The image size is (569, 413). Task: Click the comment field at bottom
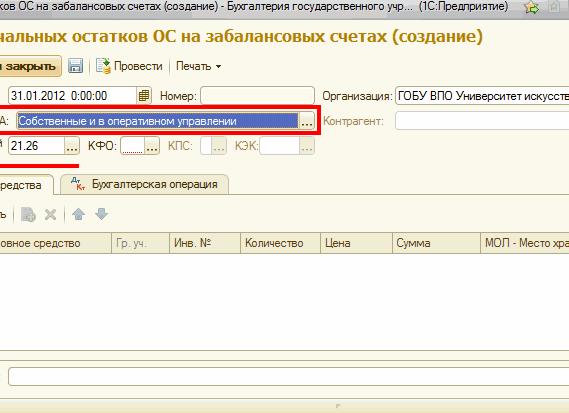coord(288,376)
